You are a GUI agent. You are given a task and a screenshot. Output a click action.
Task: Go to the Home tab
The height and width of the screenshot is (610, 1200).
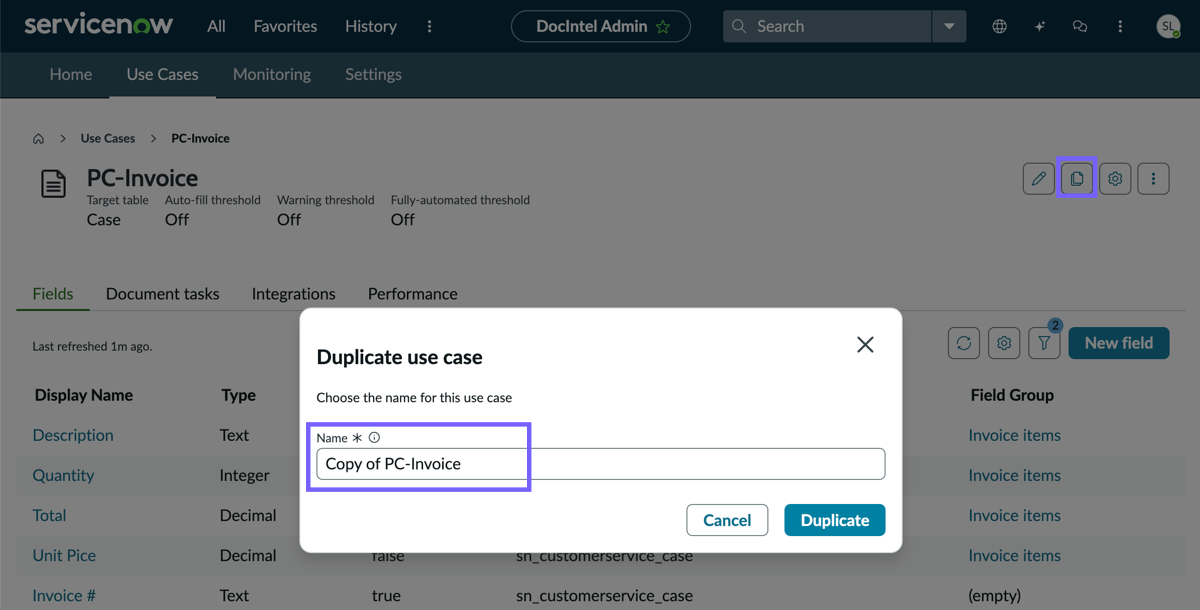point(71,74)
